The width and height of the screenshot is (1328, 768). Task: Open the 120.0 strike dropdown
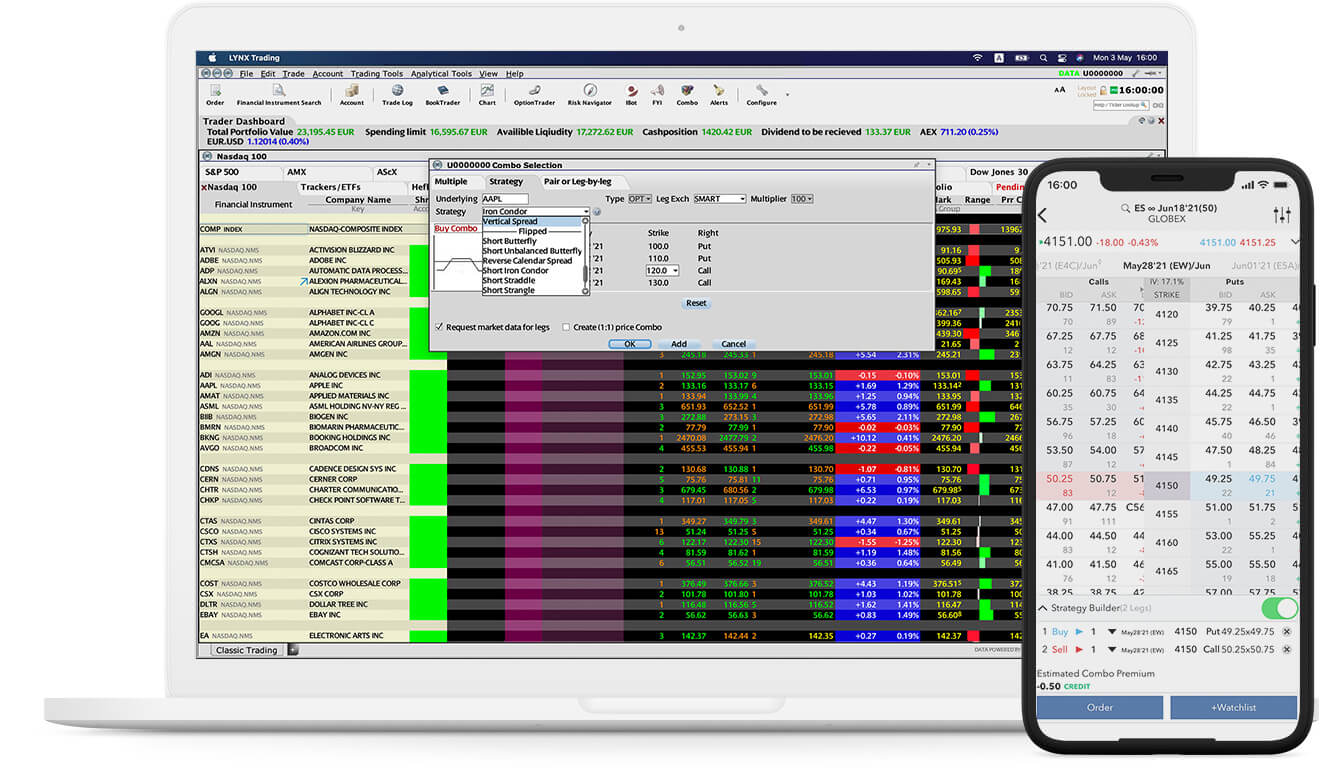[662, 271]
